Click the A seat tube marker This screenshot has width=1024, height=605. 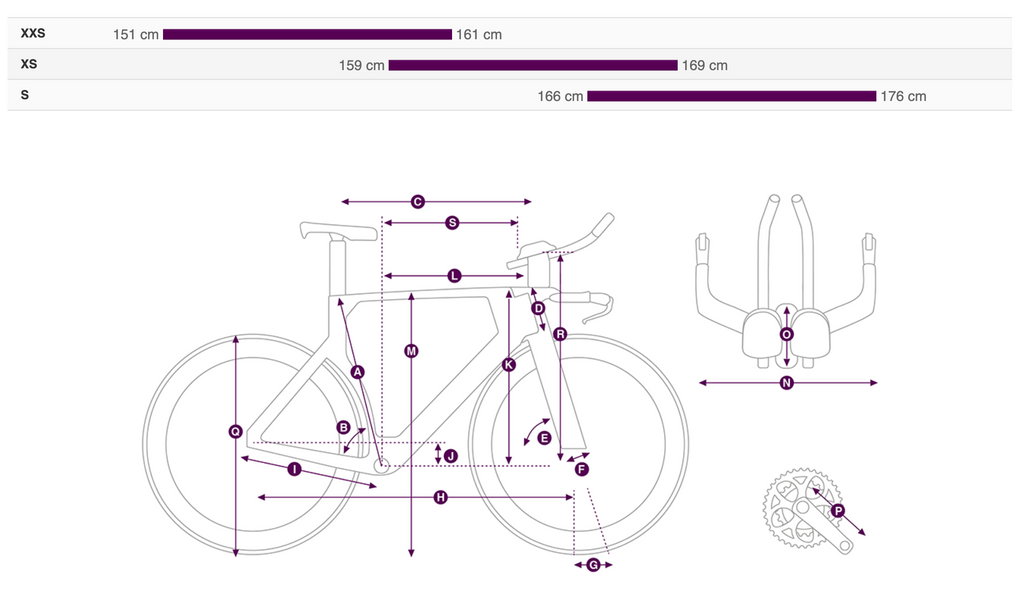pos(357,372)
